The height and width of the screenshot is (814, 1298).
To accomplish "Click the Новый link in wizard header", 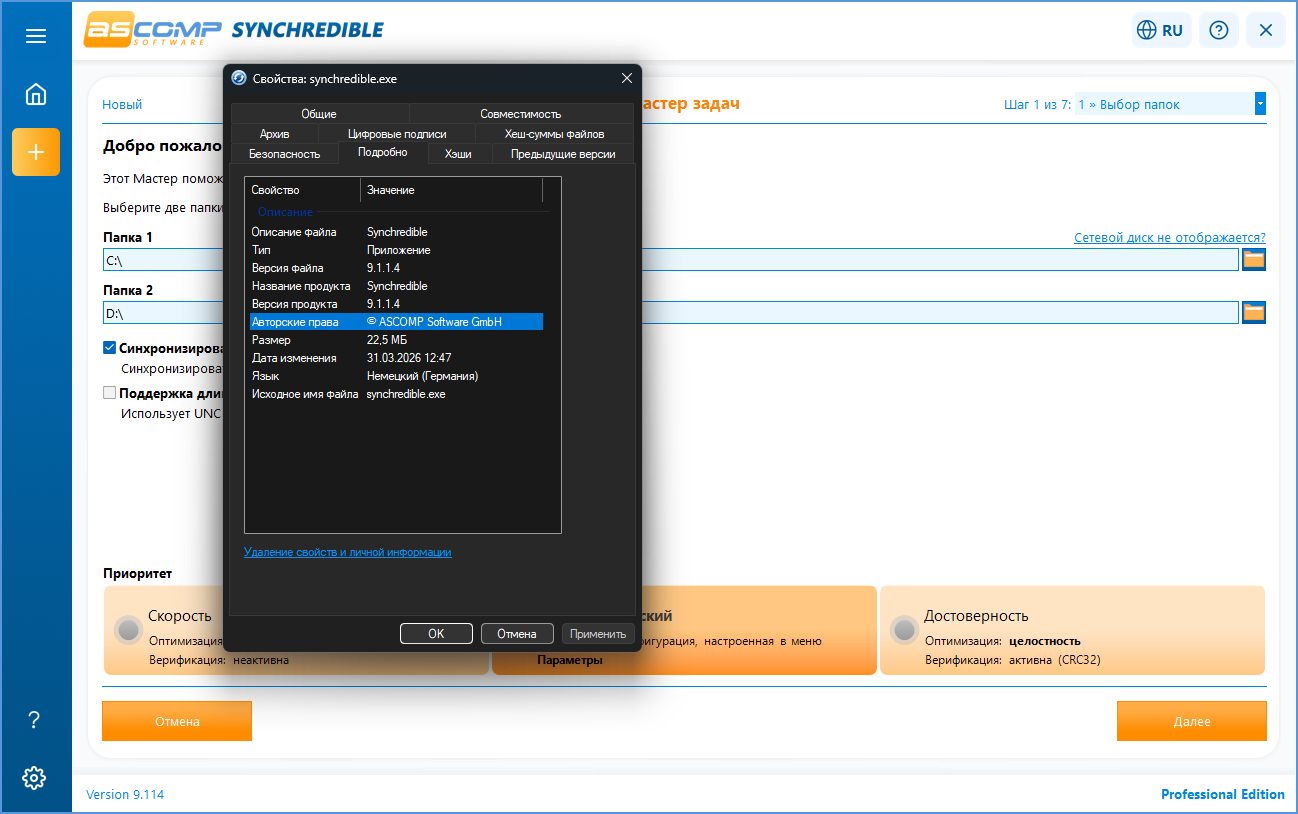I will pyautogui.click(x=122, y=105).
